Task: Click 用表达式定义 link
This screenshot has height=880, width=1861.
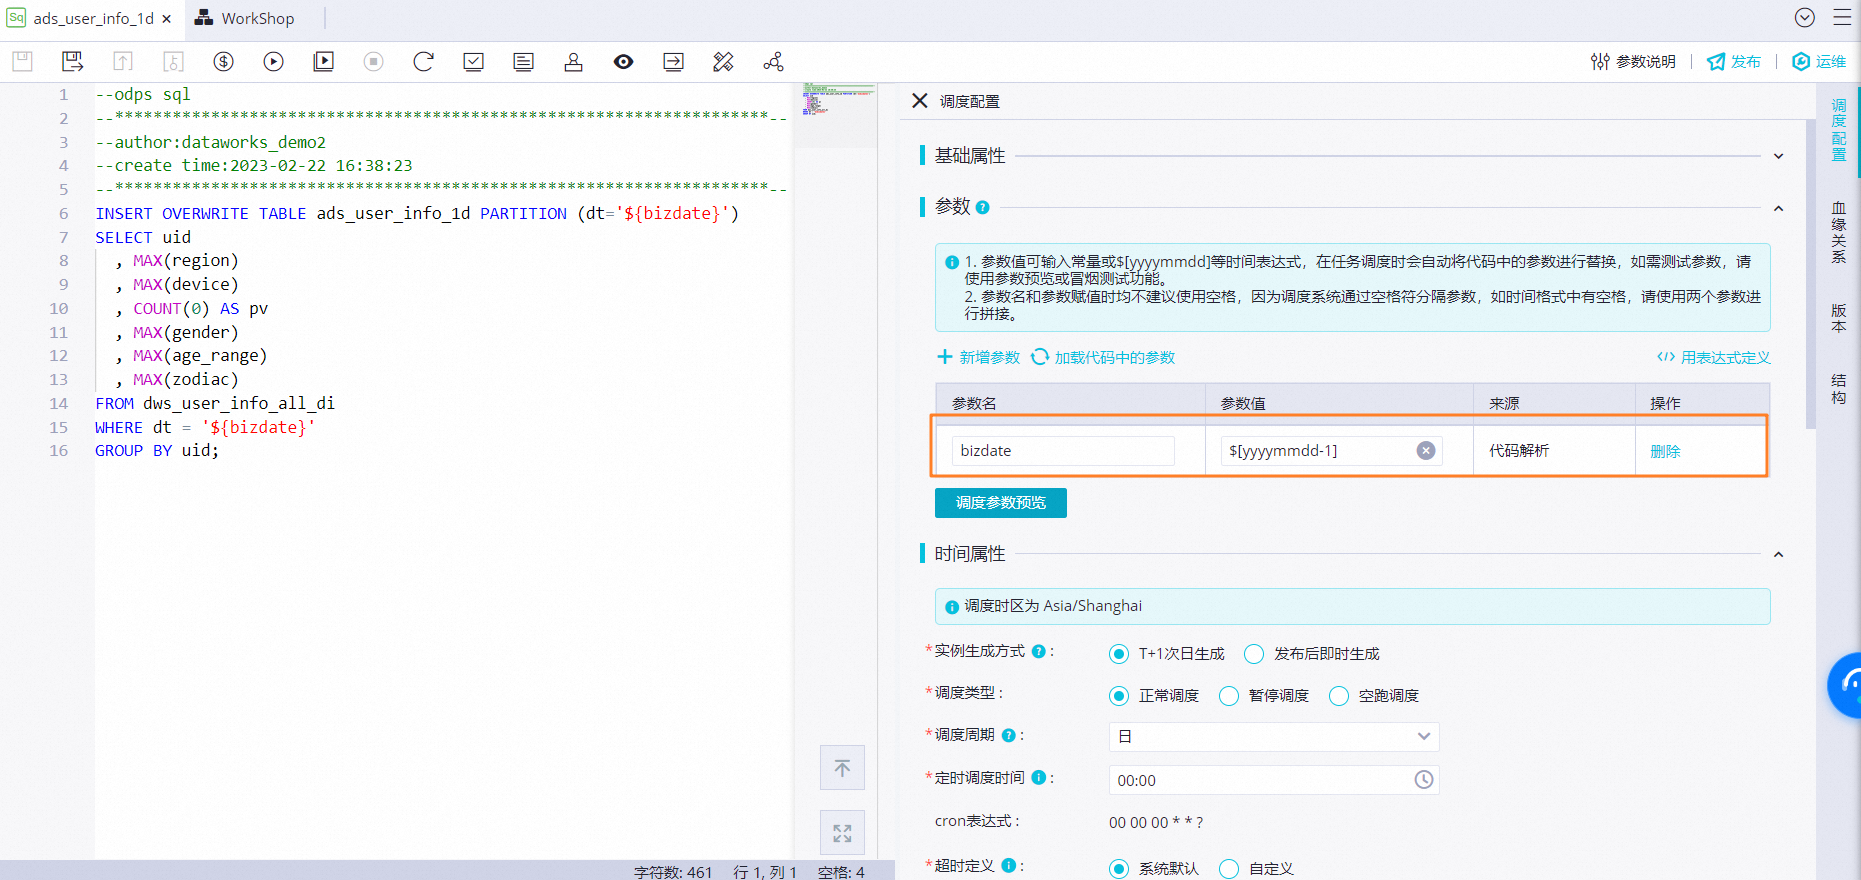Action: point(1713,357)
